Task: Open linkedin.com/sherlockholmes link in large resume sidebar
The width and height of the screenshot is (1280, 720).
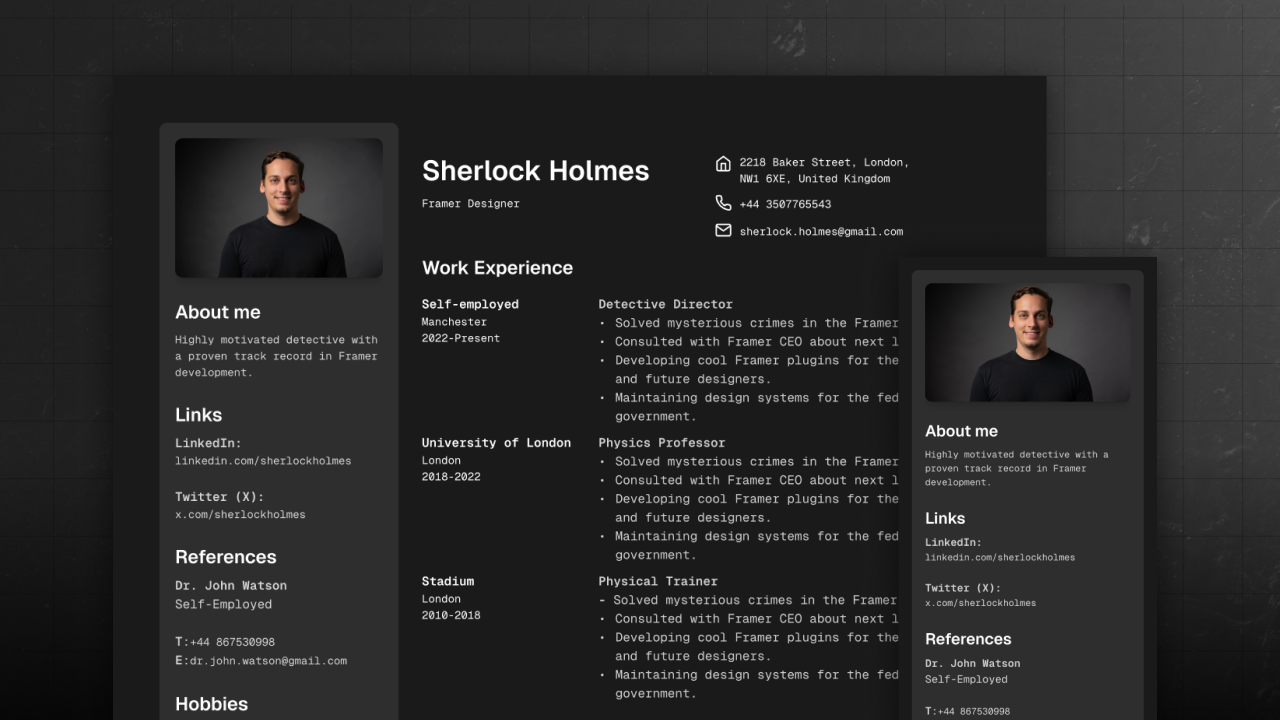Action: pos(263,461)
